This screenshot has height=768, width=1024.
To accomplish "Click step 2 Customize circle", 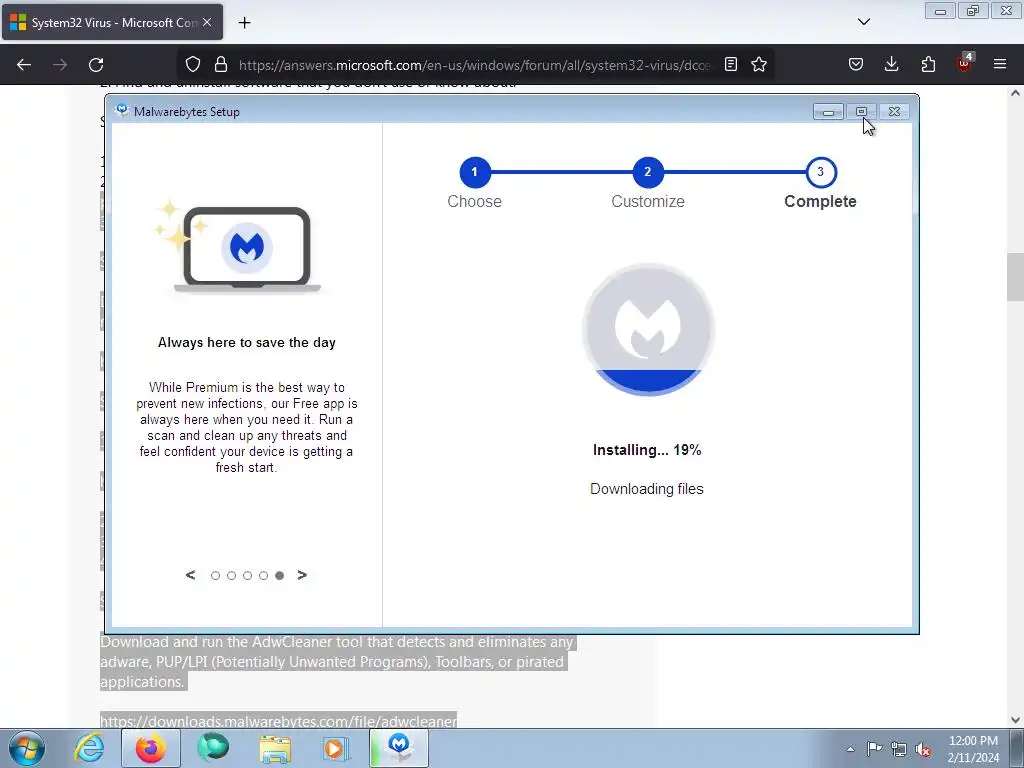I will coord(648,172).
